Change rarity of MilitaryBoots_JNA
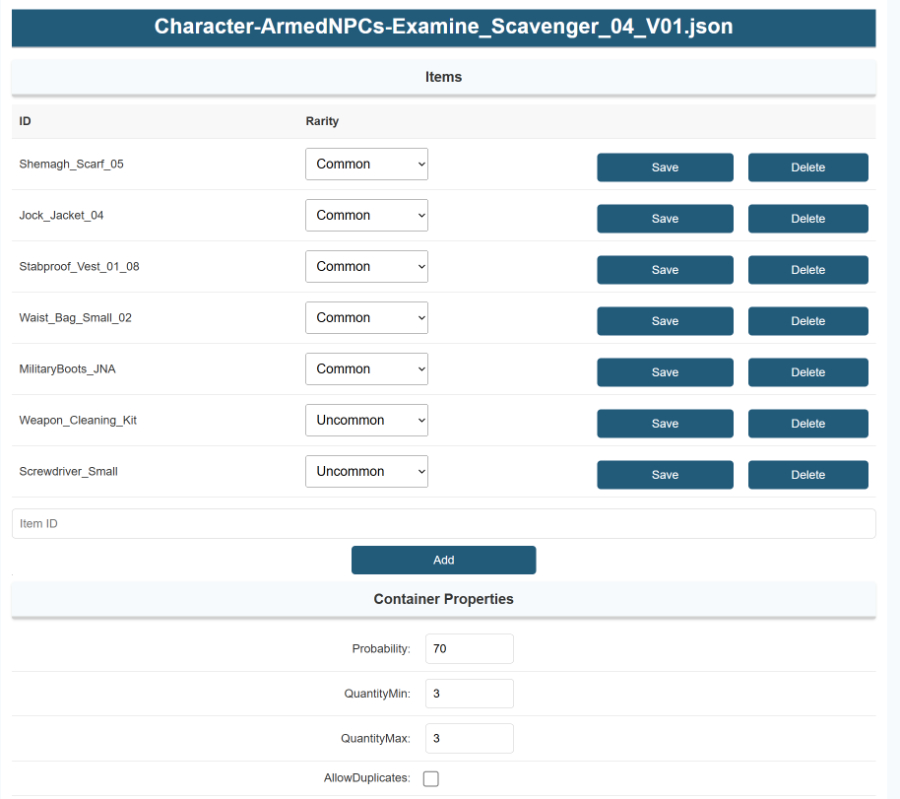Image resolution: width=900 pixels, height=799 pixels. click(x=366, y=369)
